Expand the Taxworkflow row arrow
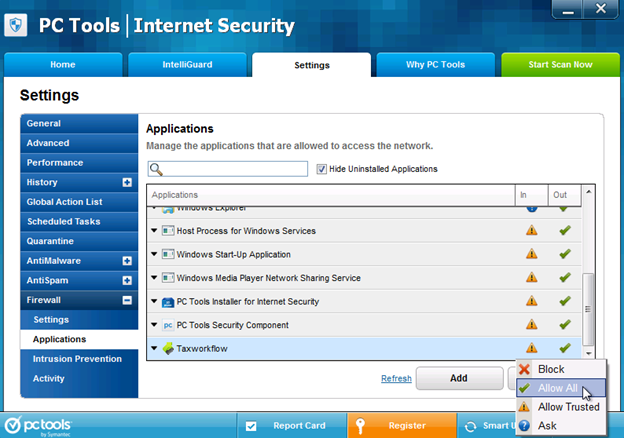 [x=154, y=348]
